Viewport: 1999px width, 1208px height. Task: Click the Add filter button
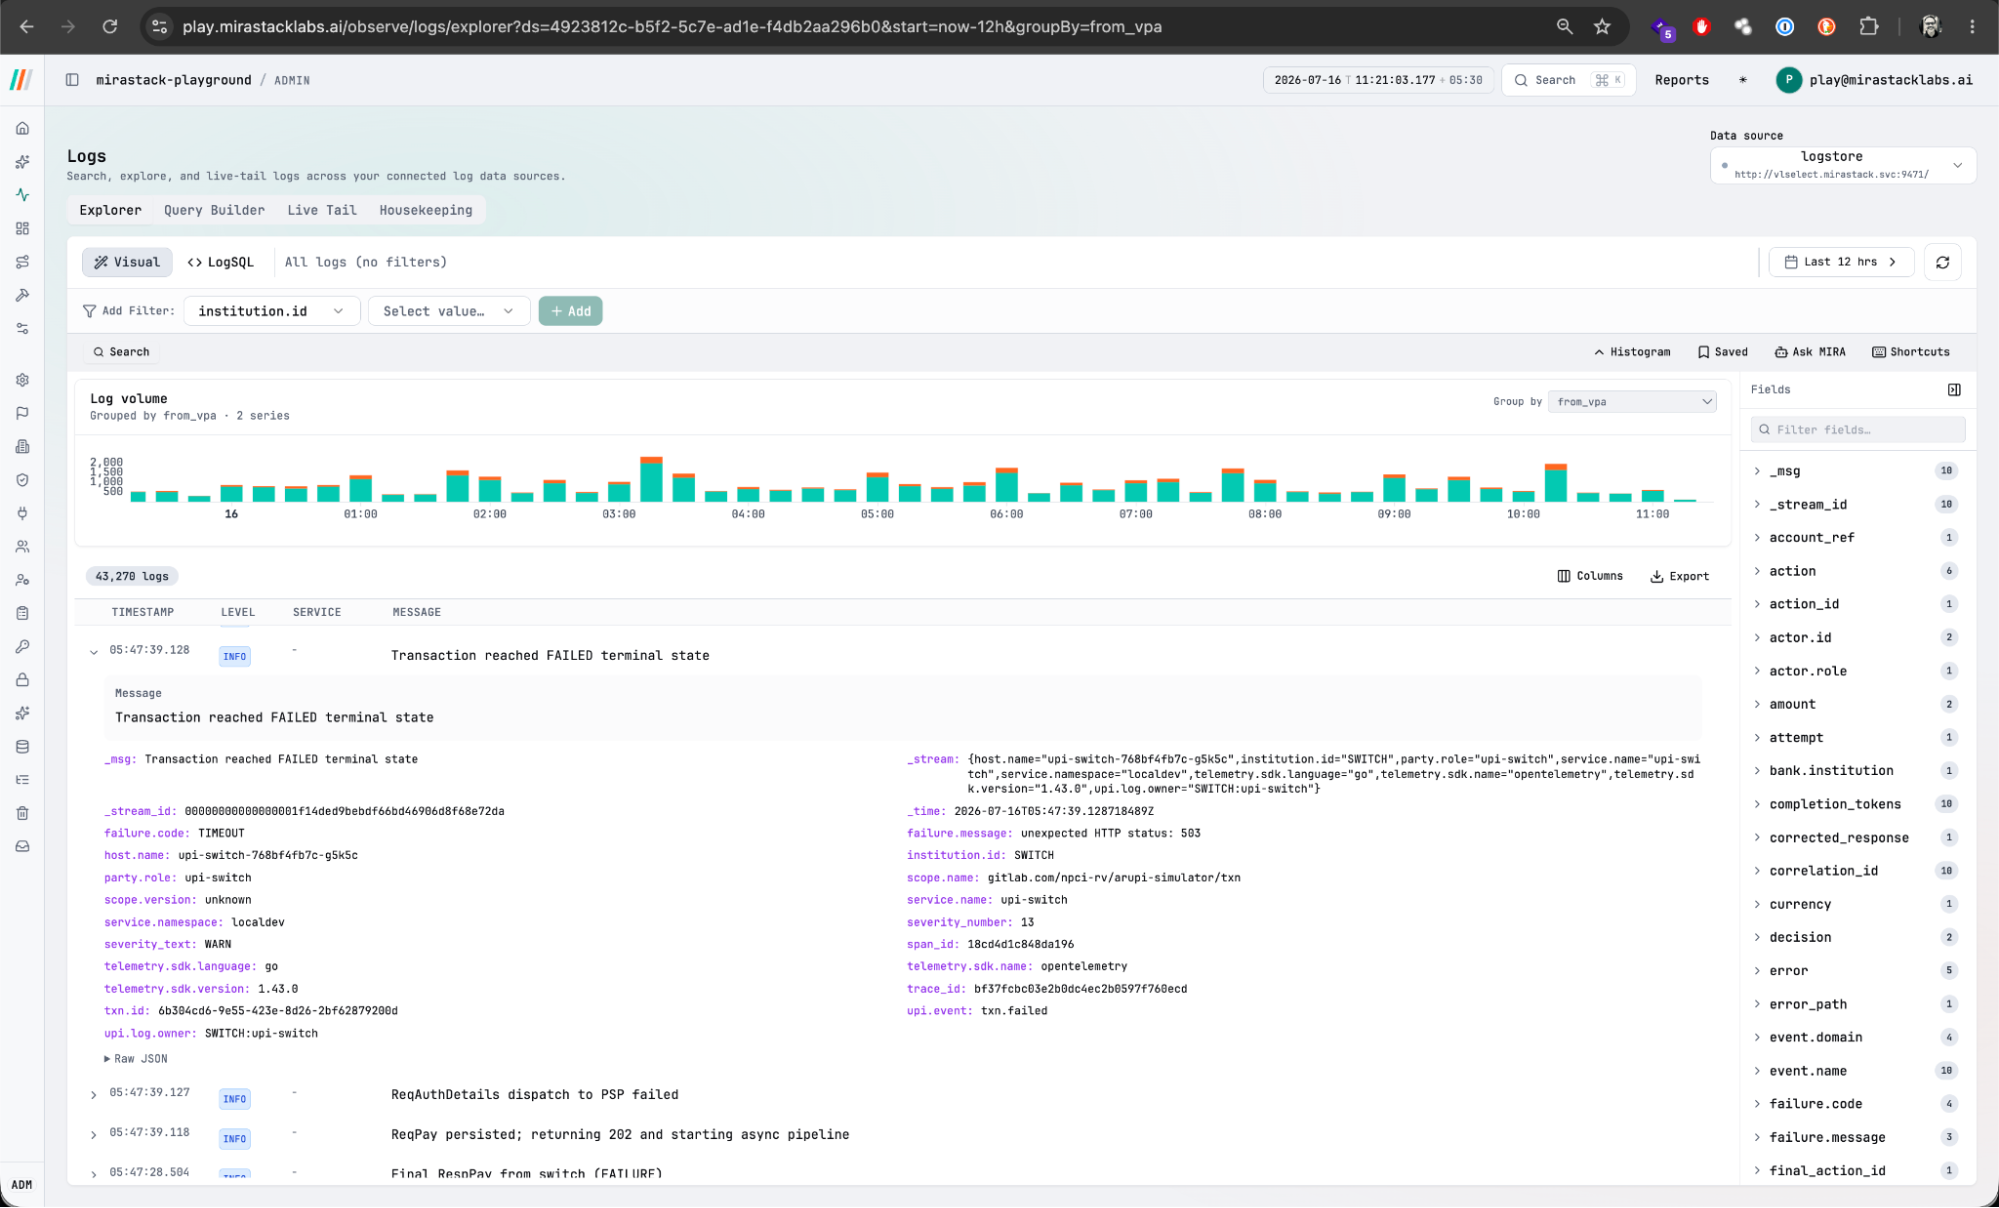coord(571,311)
